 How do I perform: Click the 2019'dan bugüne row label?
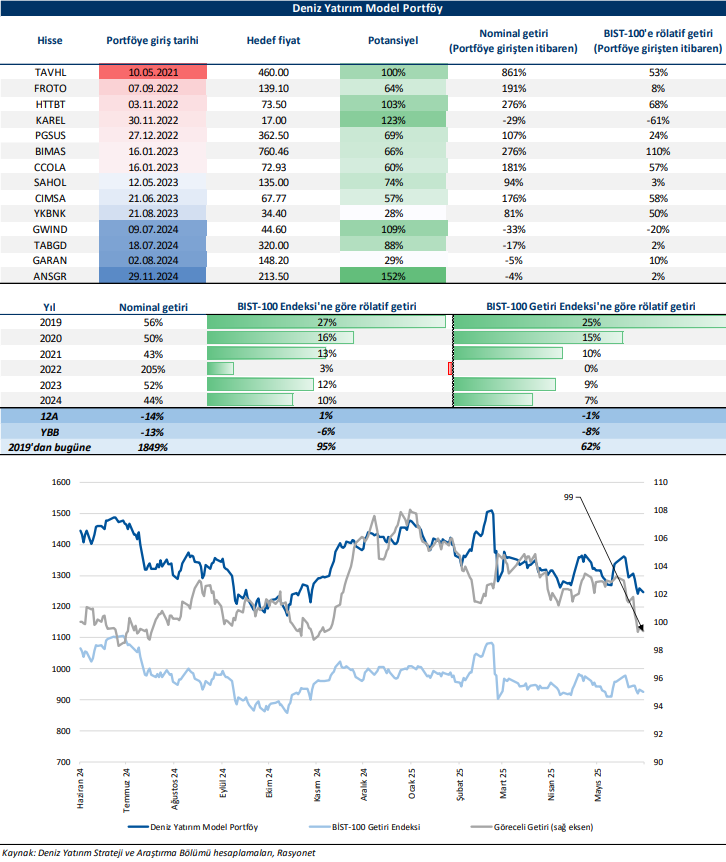click(x=49, y=447)
